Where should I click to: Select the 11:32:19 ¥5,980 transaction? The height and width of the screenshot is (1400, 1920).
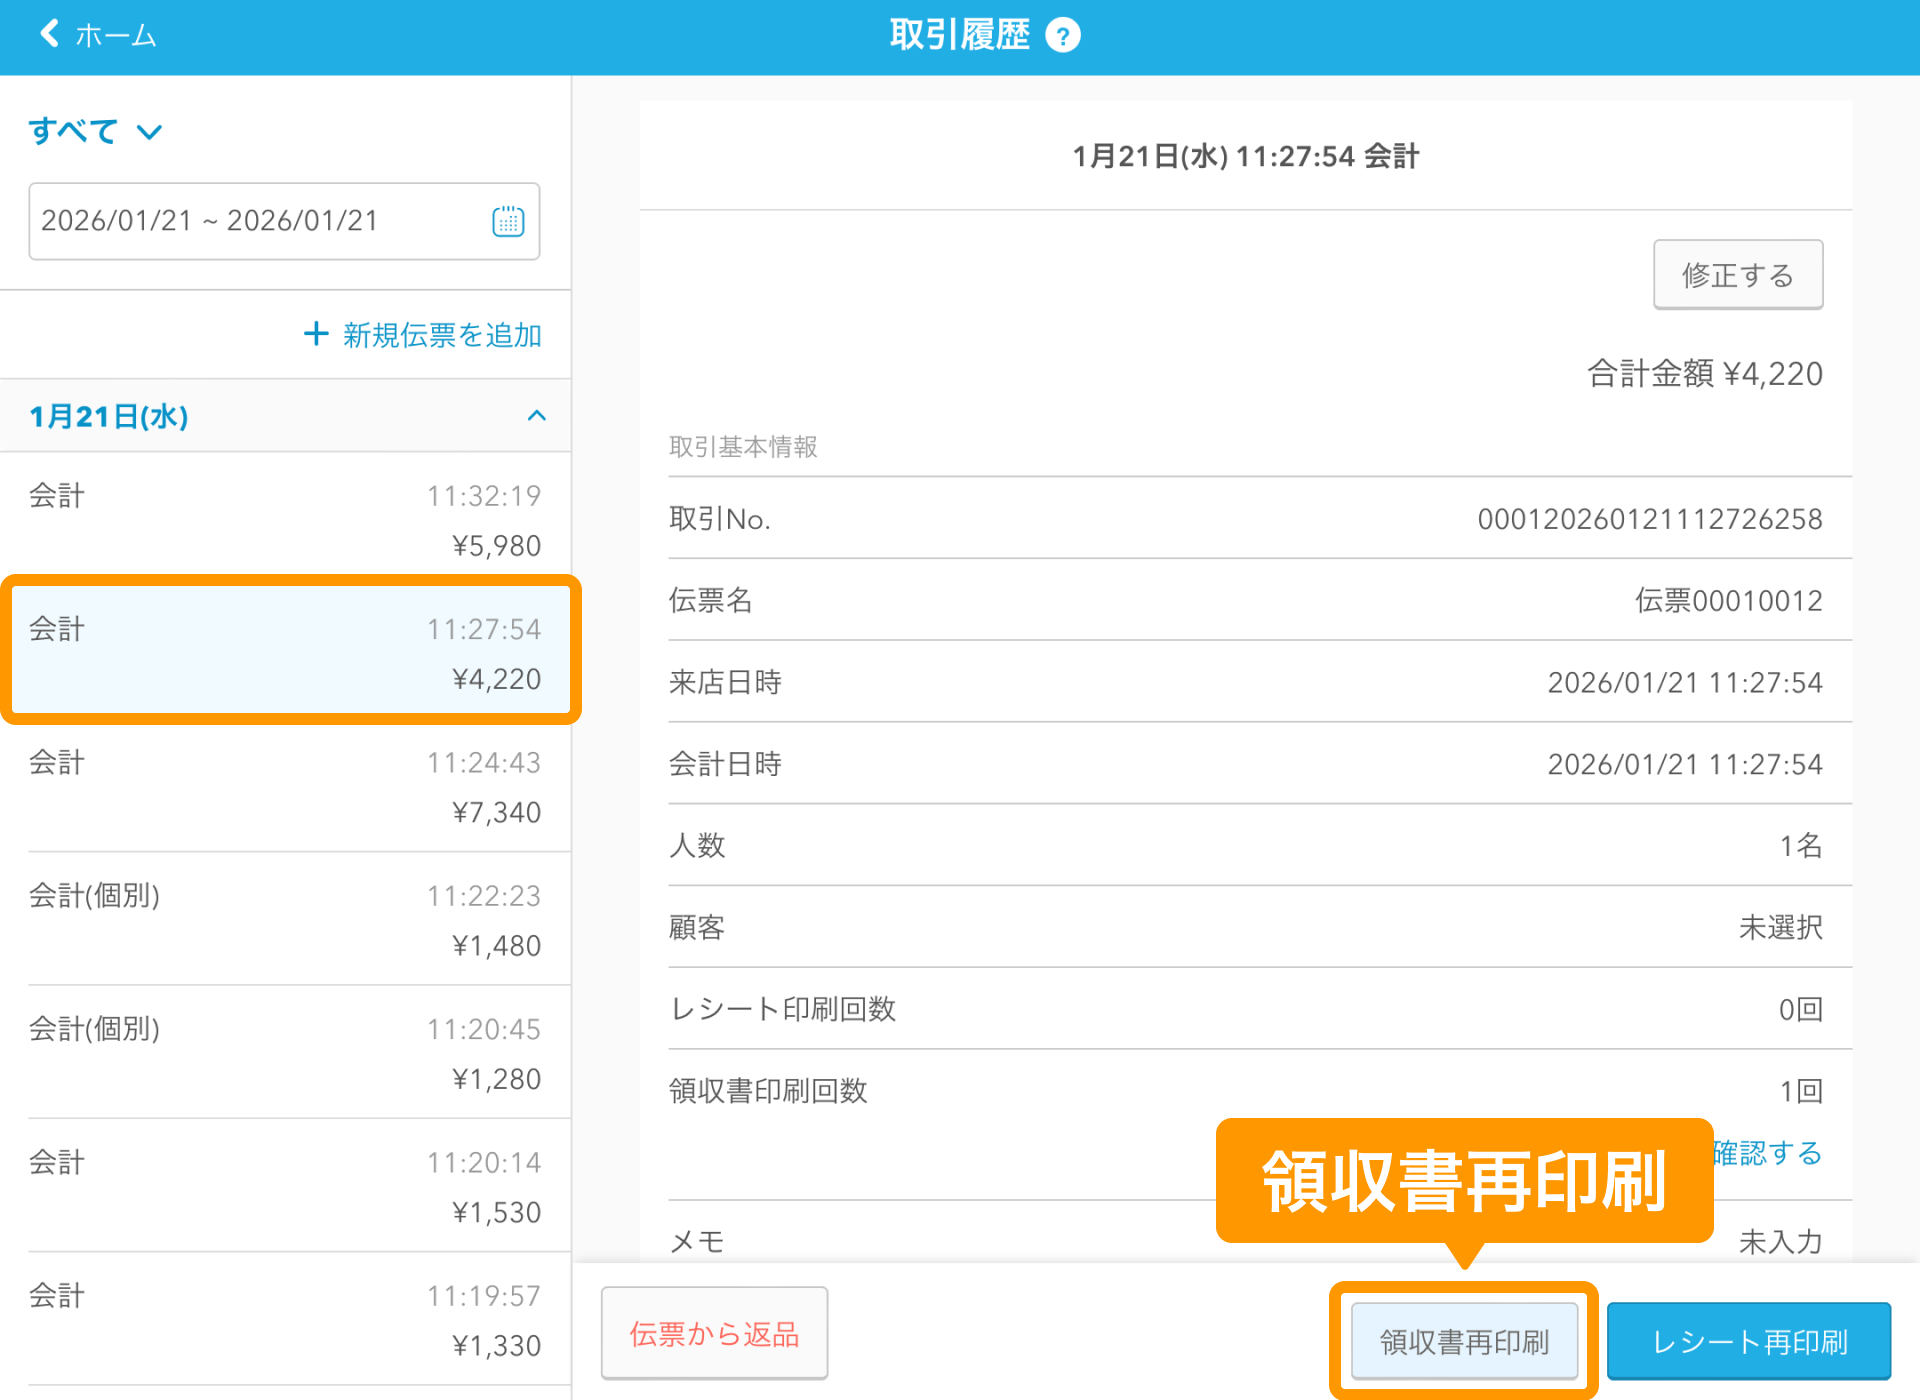(285, 518)
